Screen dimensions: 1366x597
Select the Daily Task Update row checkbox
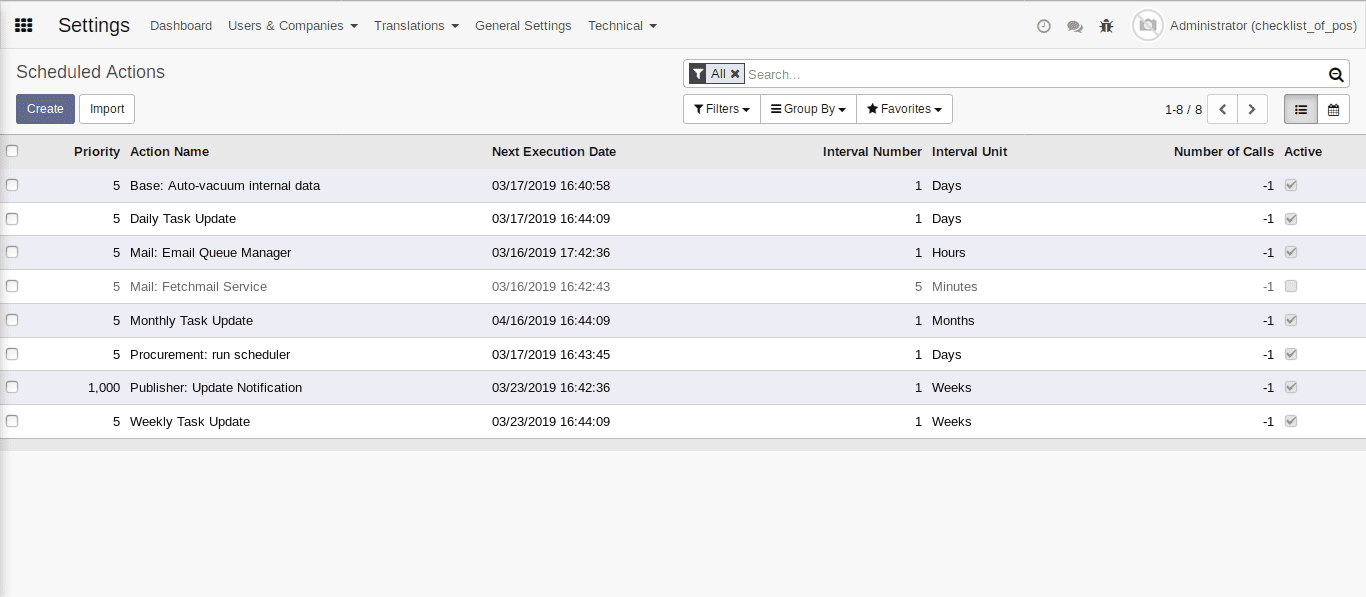click(12, 218)
